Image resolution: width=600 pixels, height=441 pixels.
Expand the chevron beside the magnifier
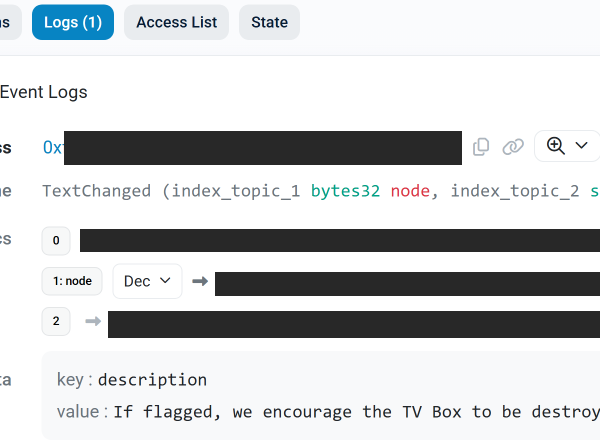point(582,146)
